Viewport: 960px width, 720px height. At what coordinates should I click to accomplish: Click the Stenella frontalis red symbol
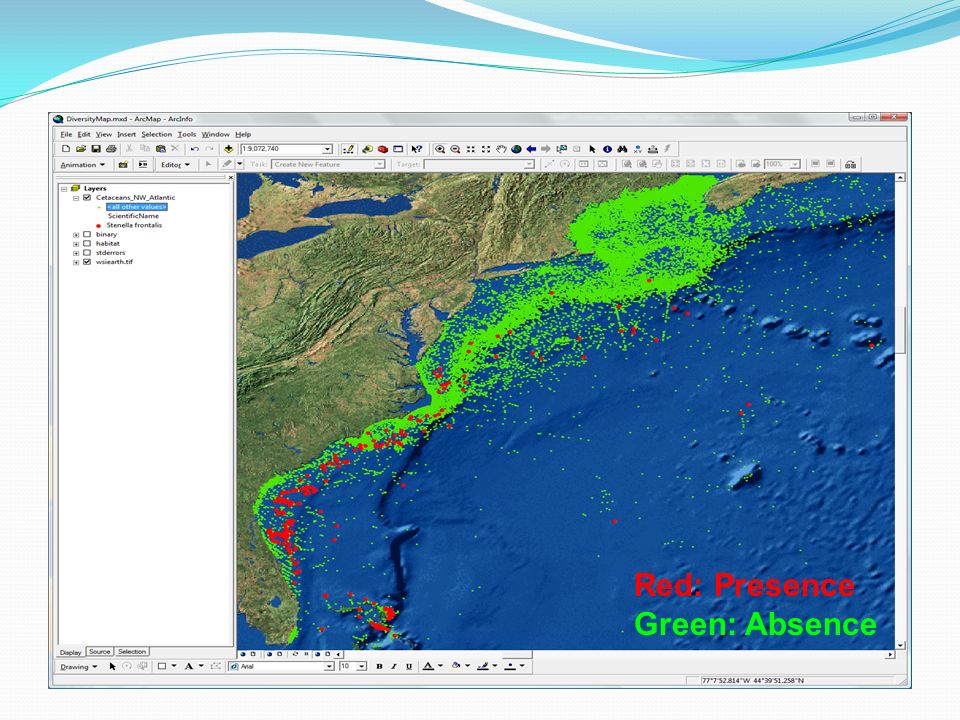(x=98, y=225)
